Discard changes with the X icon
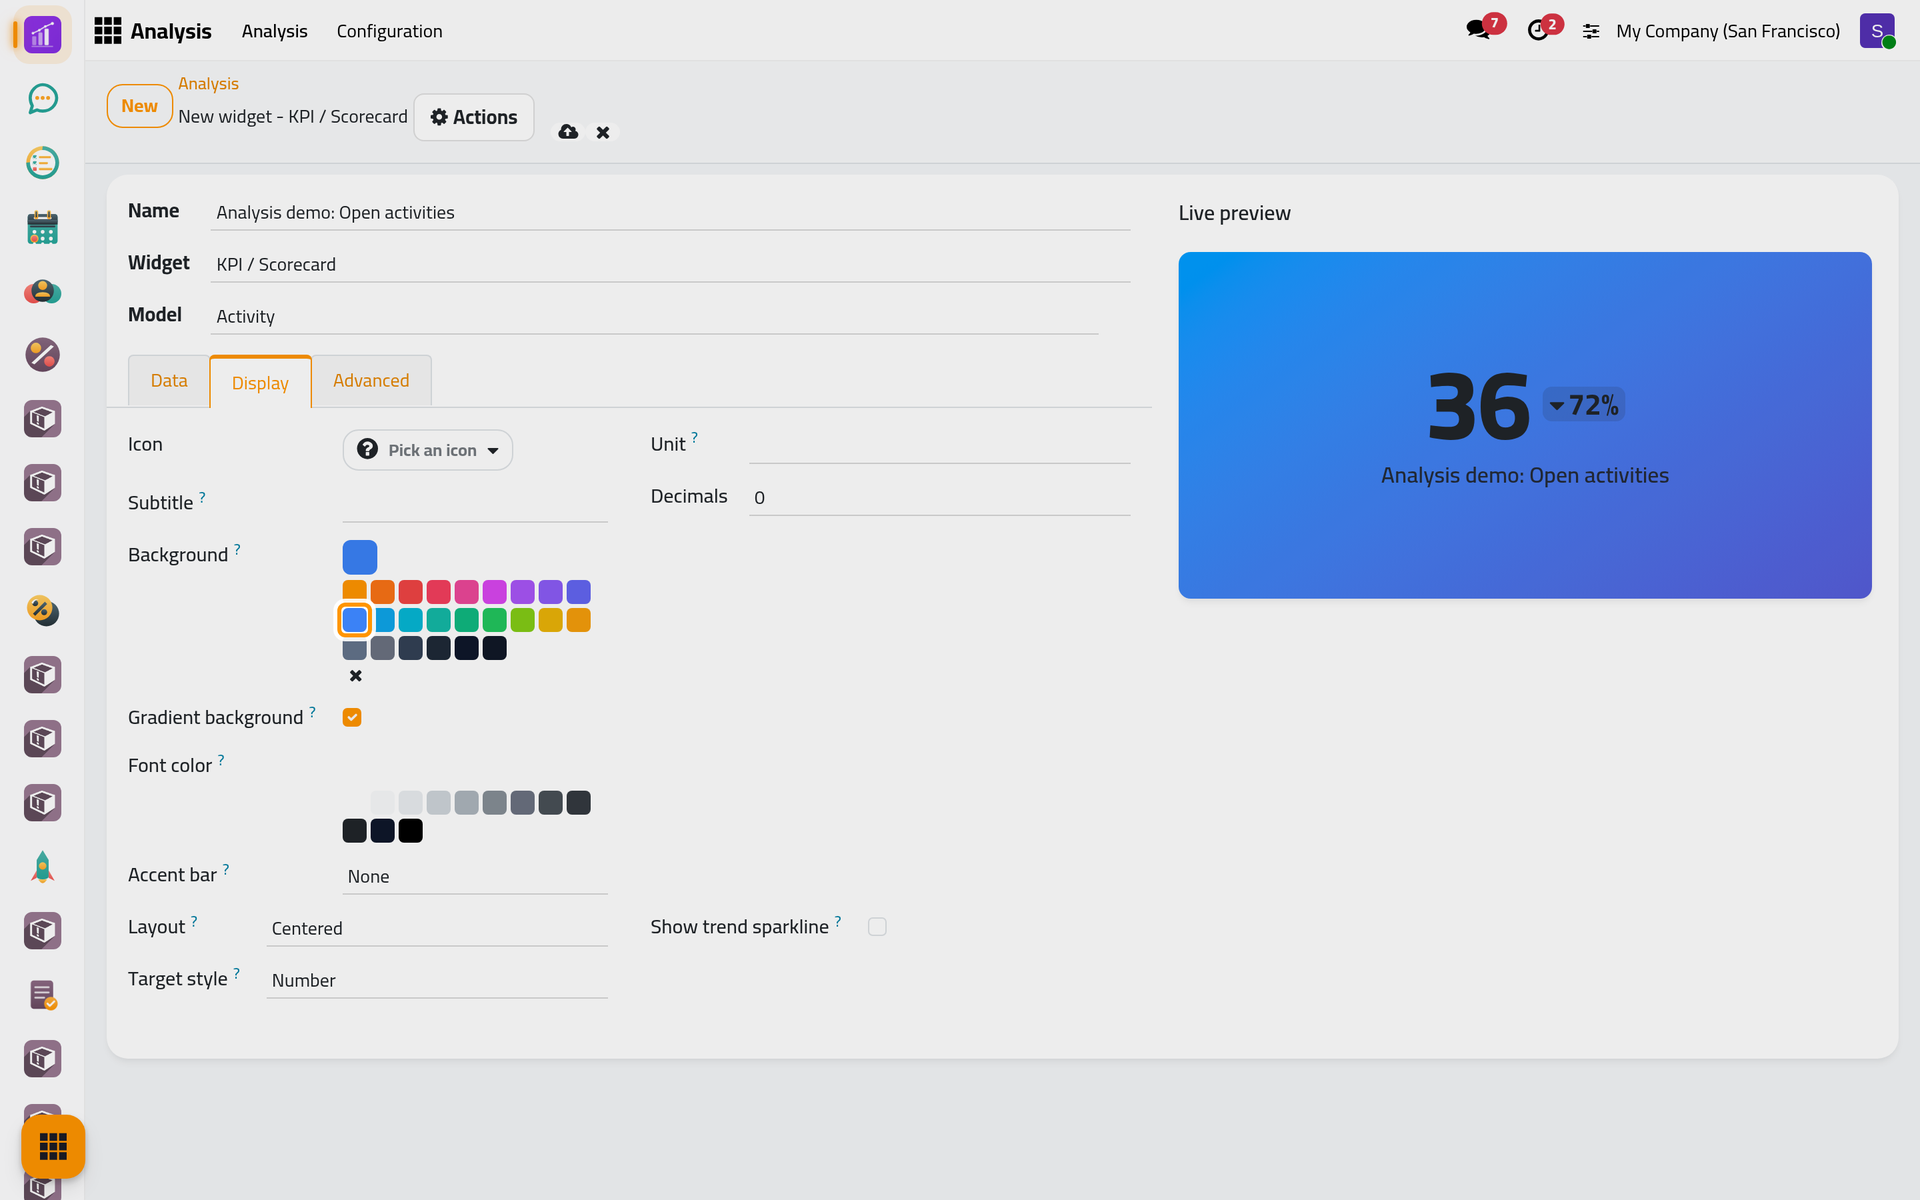 click(x=603, y=132)
